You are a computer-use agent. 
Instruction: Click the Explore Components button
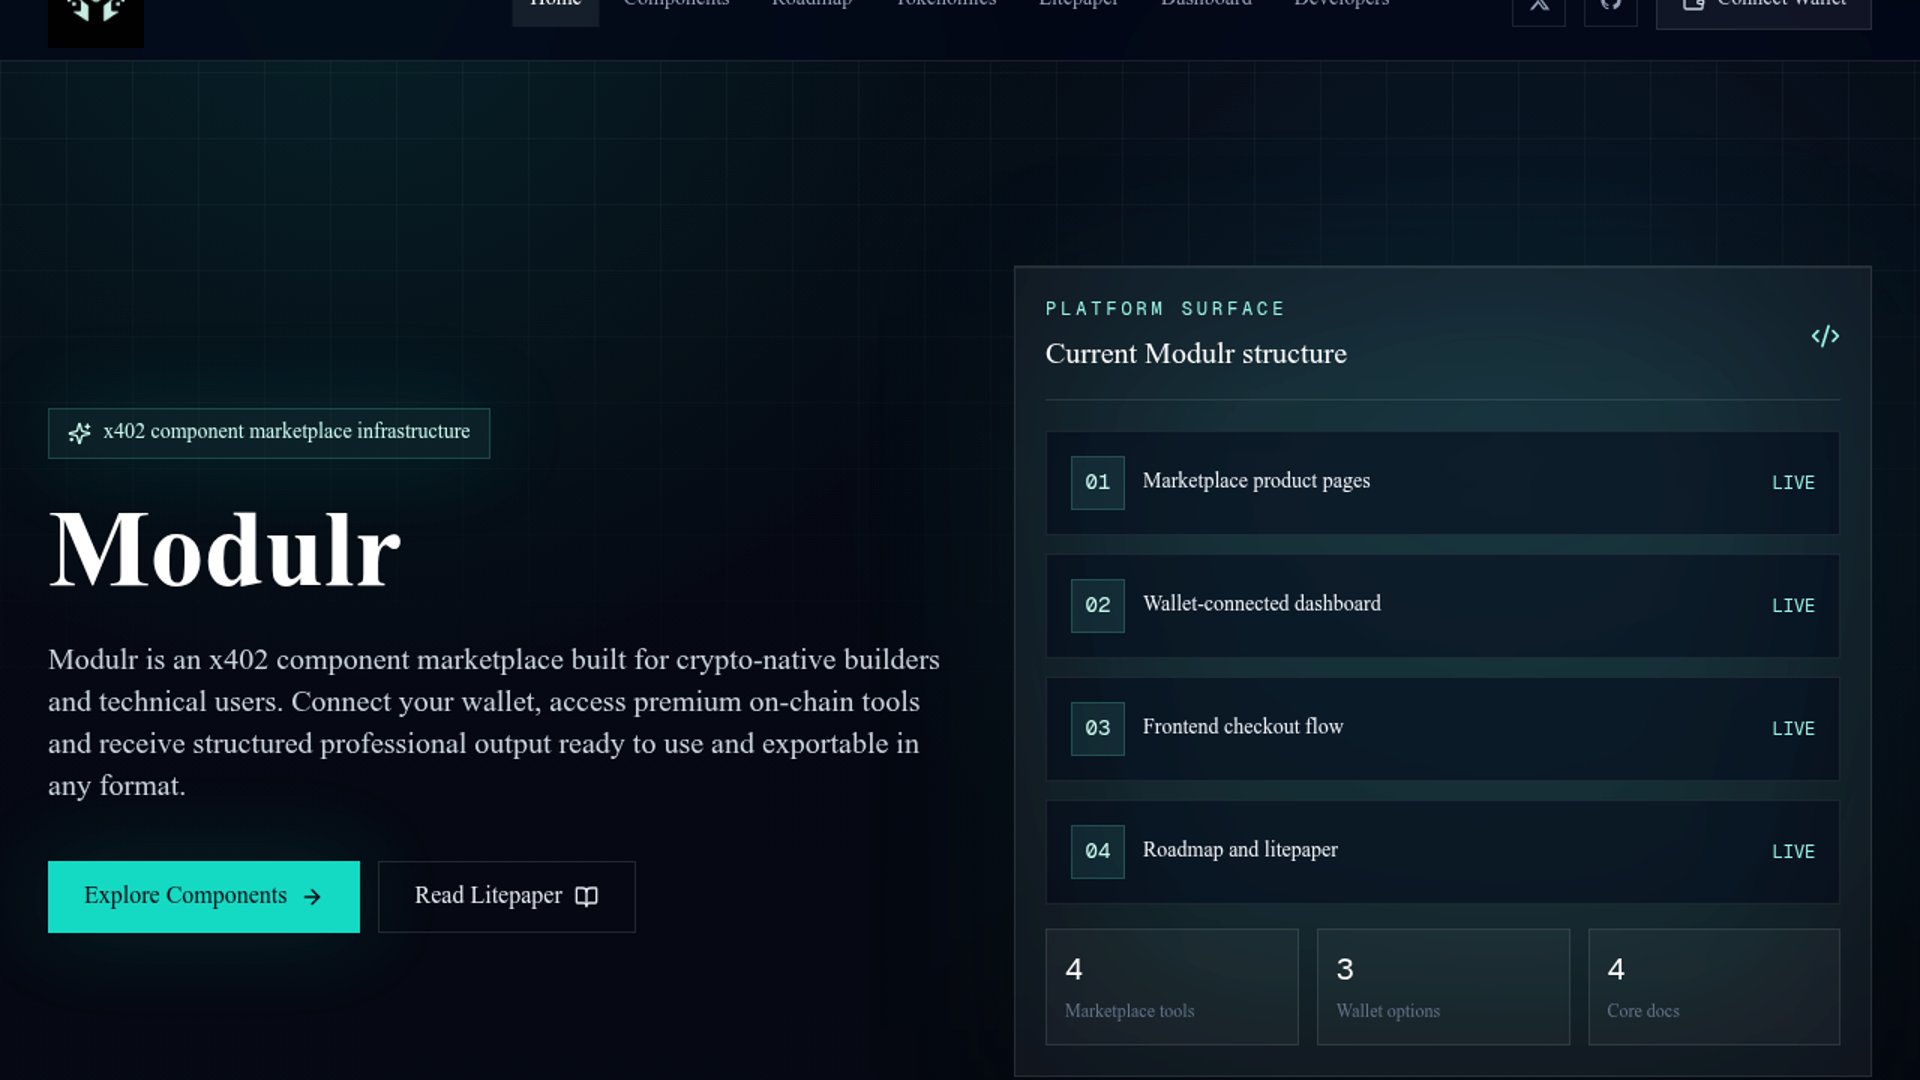(x=204, y=897)
